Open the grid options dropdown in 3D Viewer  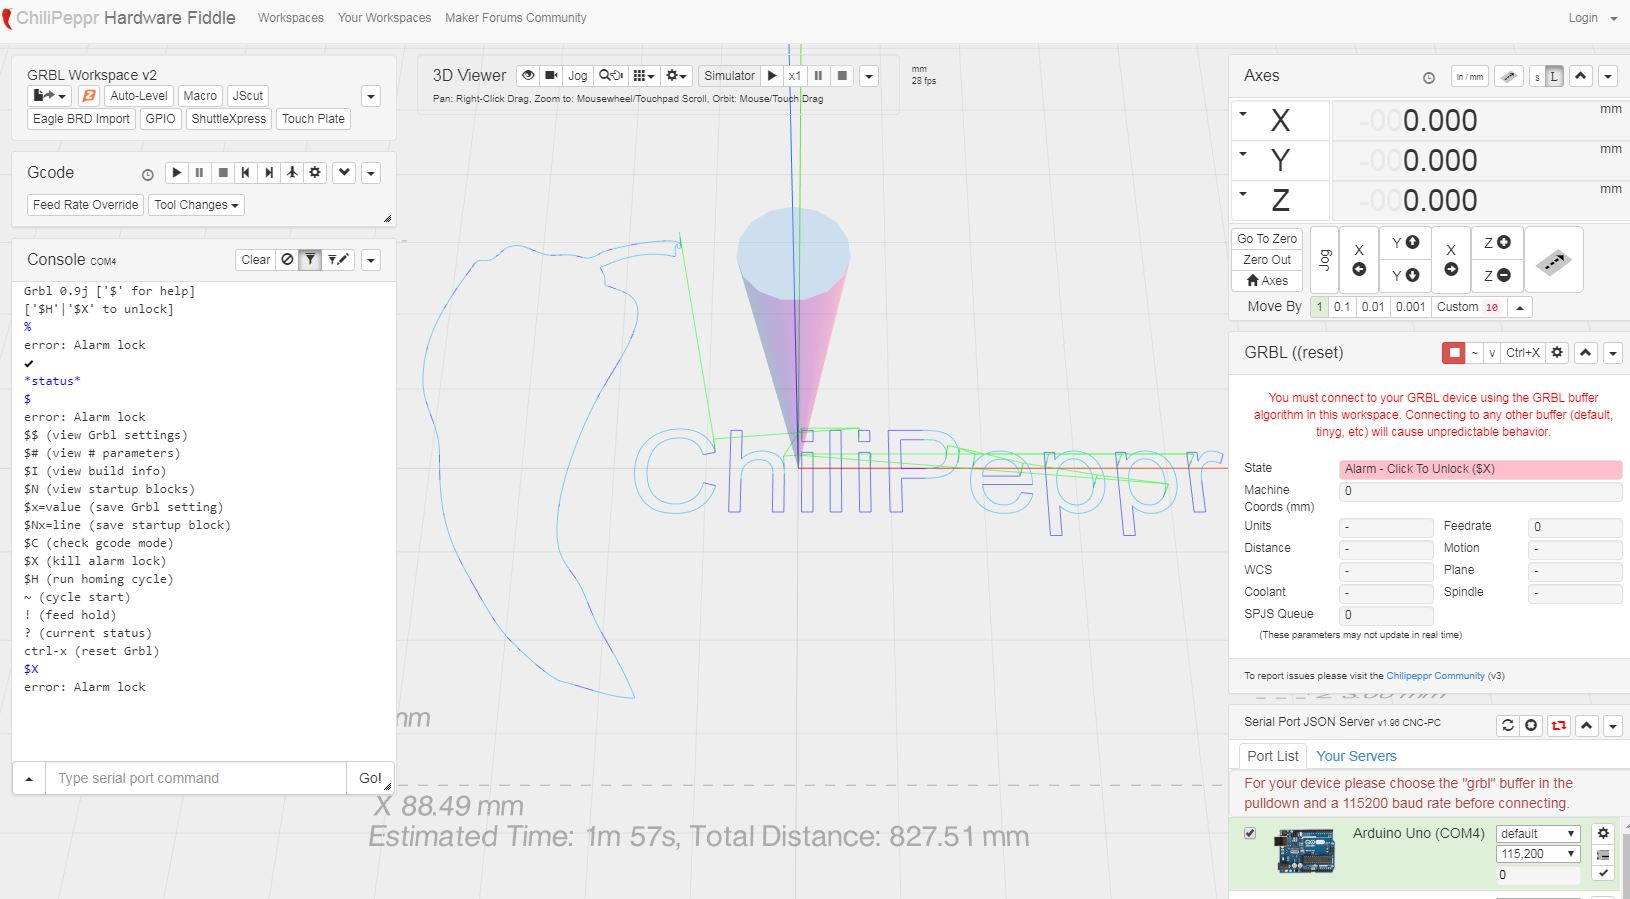(x=644, y=76)
